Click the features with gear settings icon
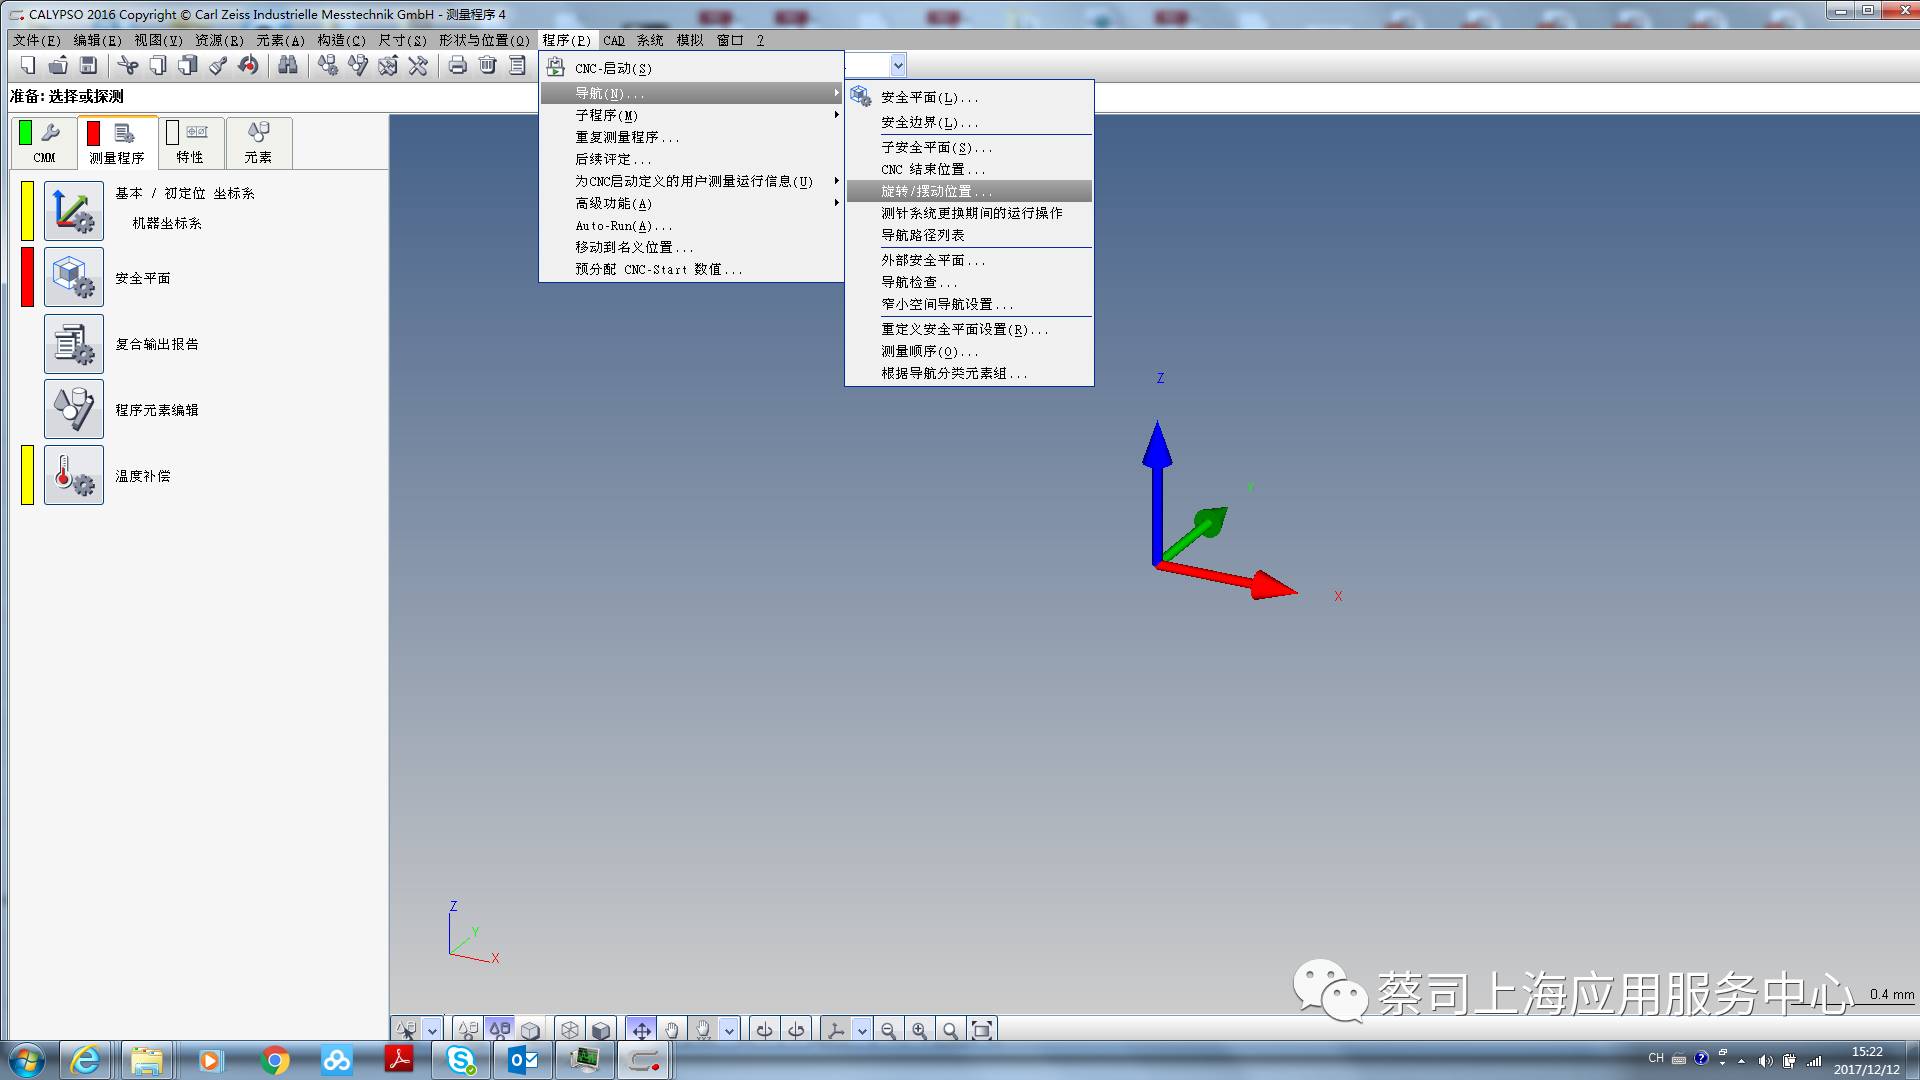Viewport: 1920px width, 1080px height. [328, 66]
